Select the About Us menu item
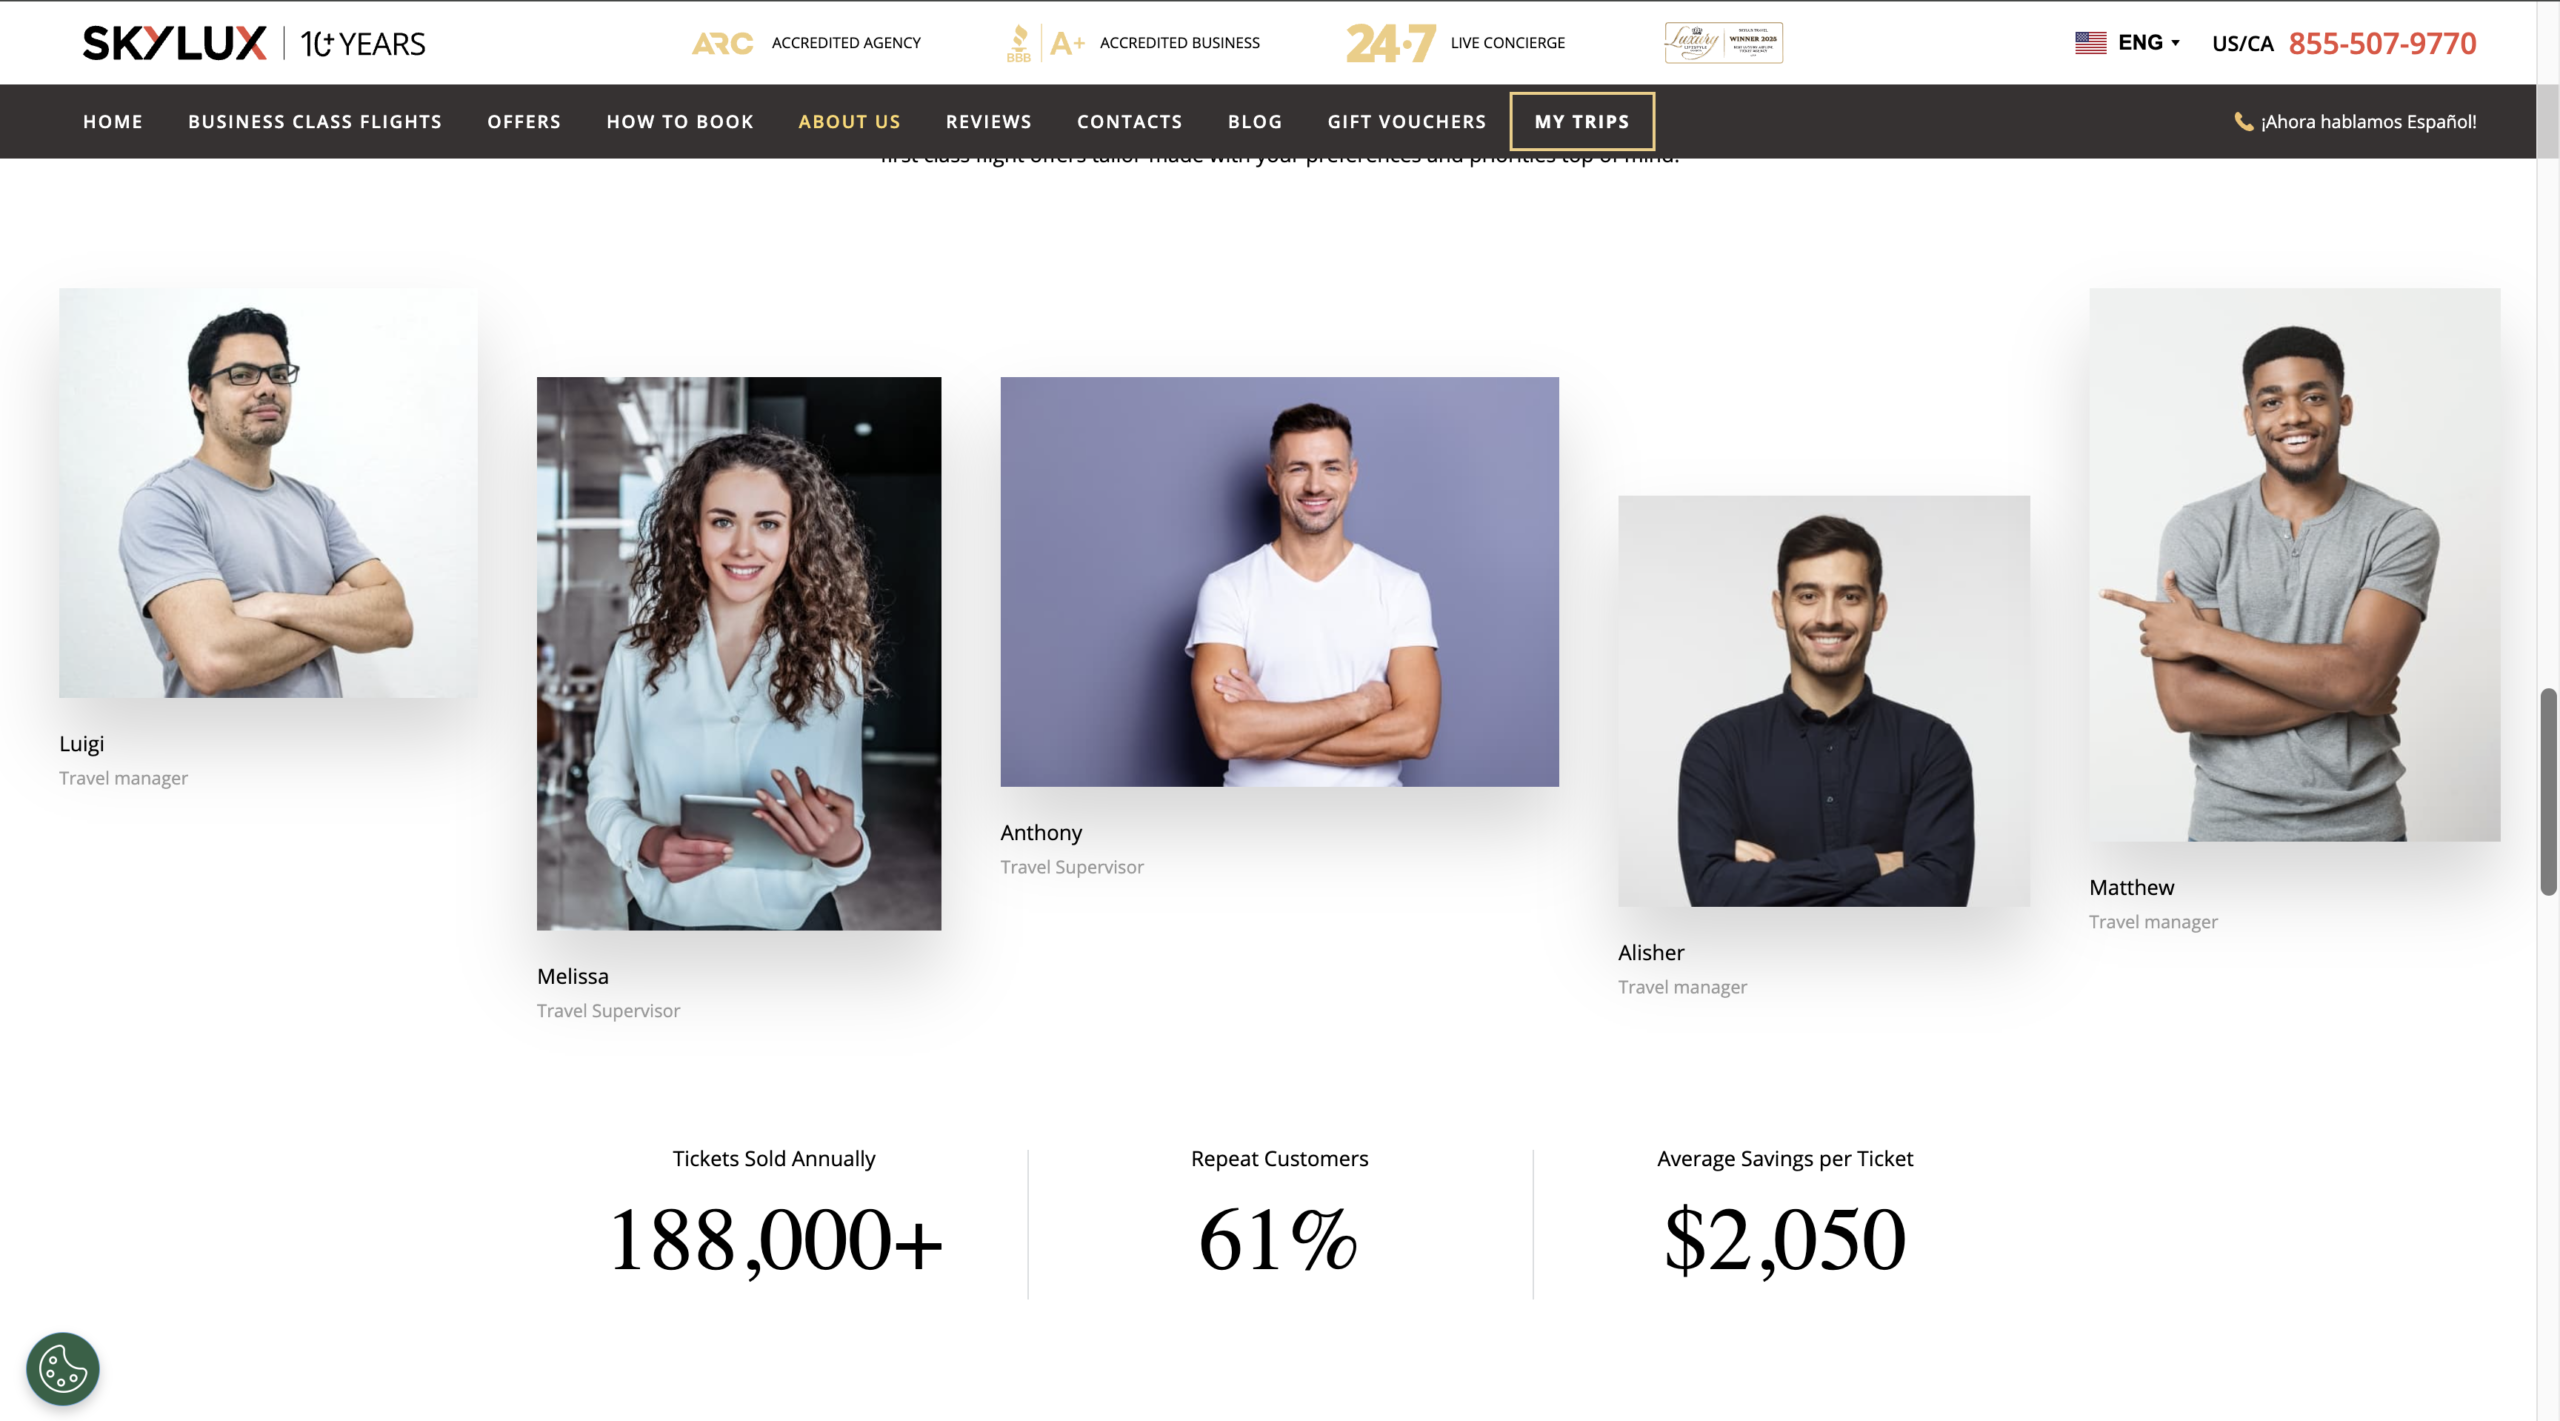2560x1421 pixels. click(849, 121)
